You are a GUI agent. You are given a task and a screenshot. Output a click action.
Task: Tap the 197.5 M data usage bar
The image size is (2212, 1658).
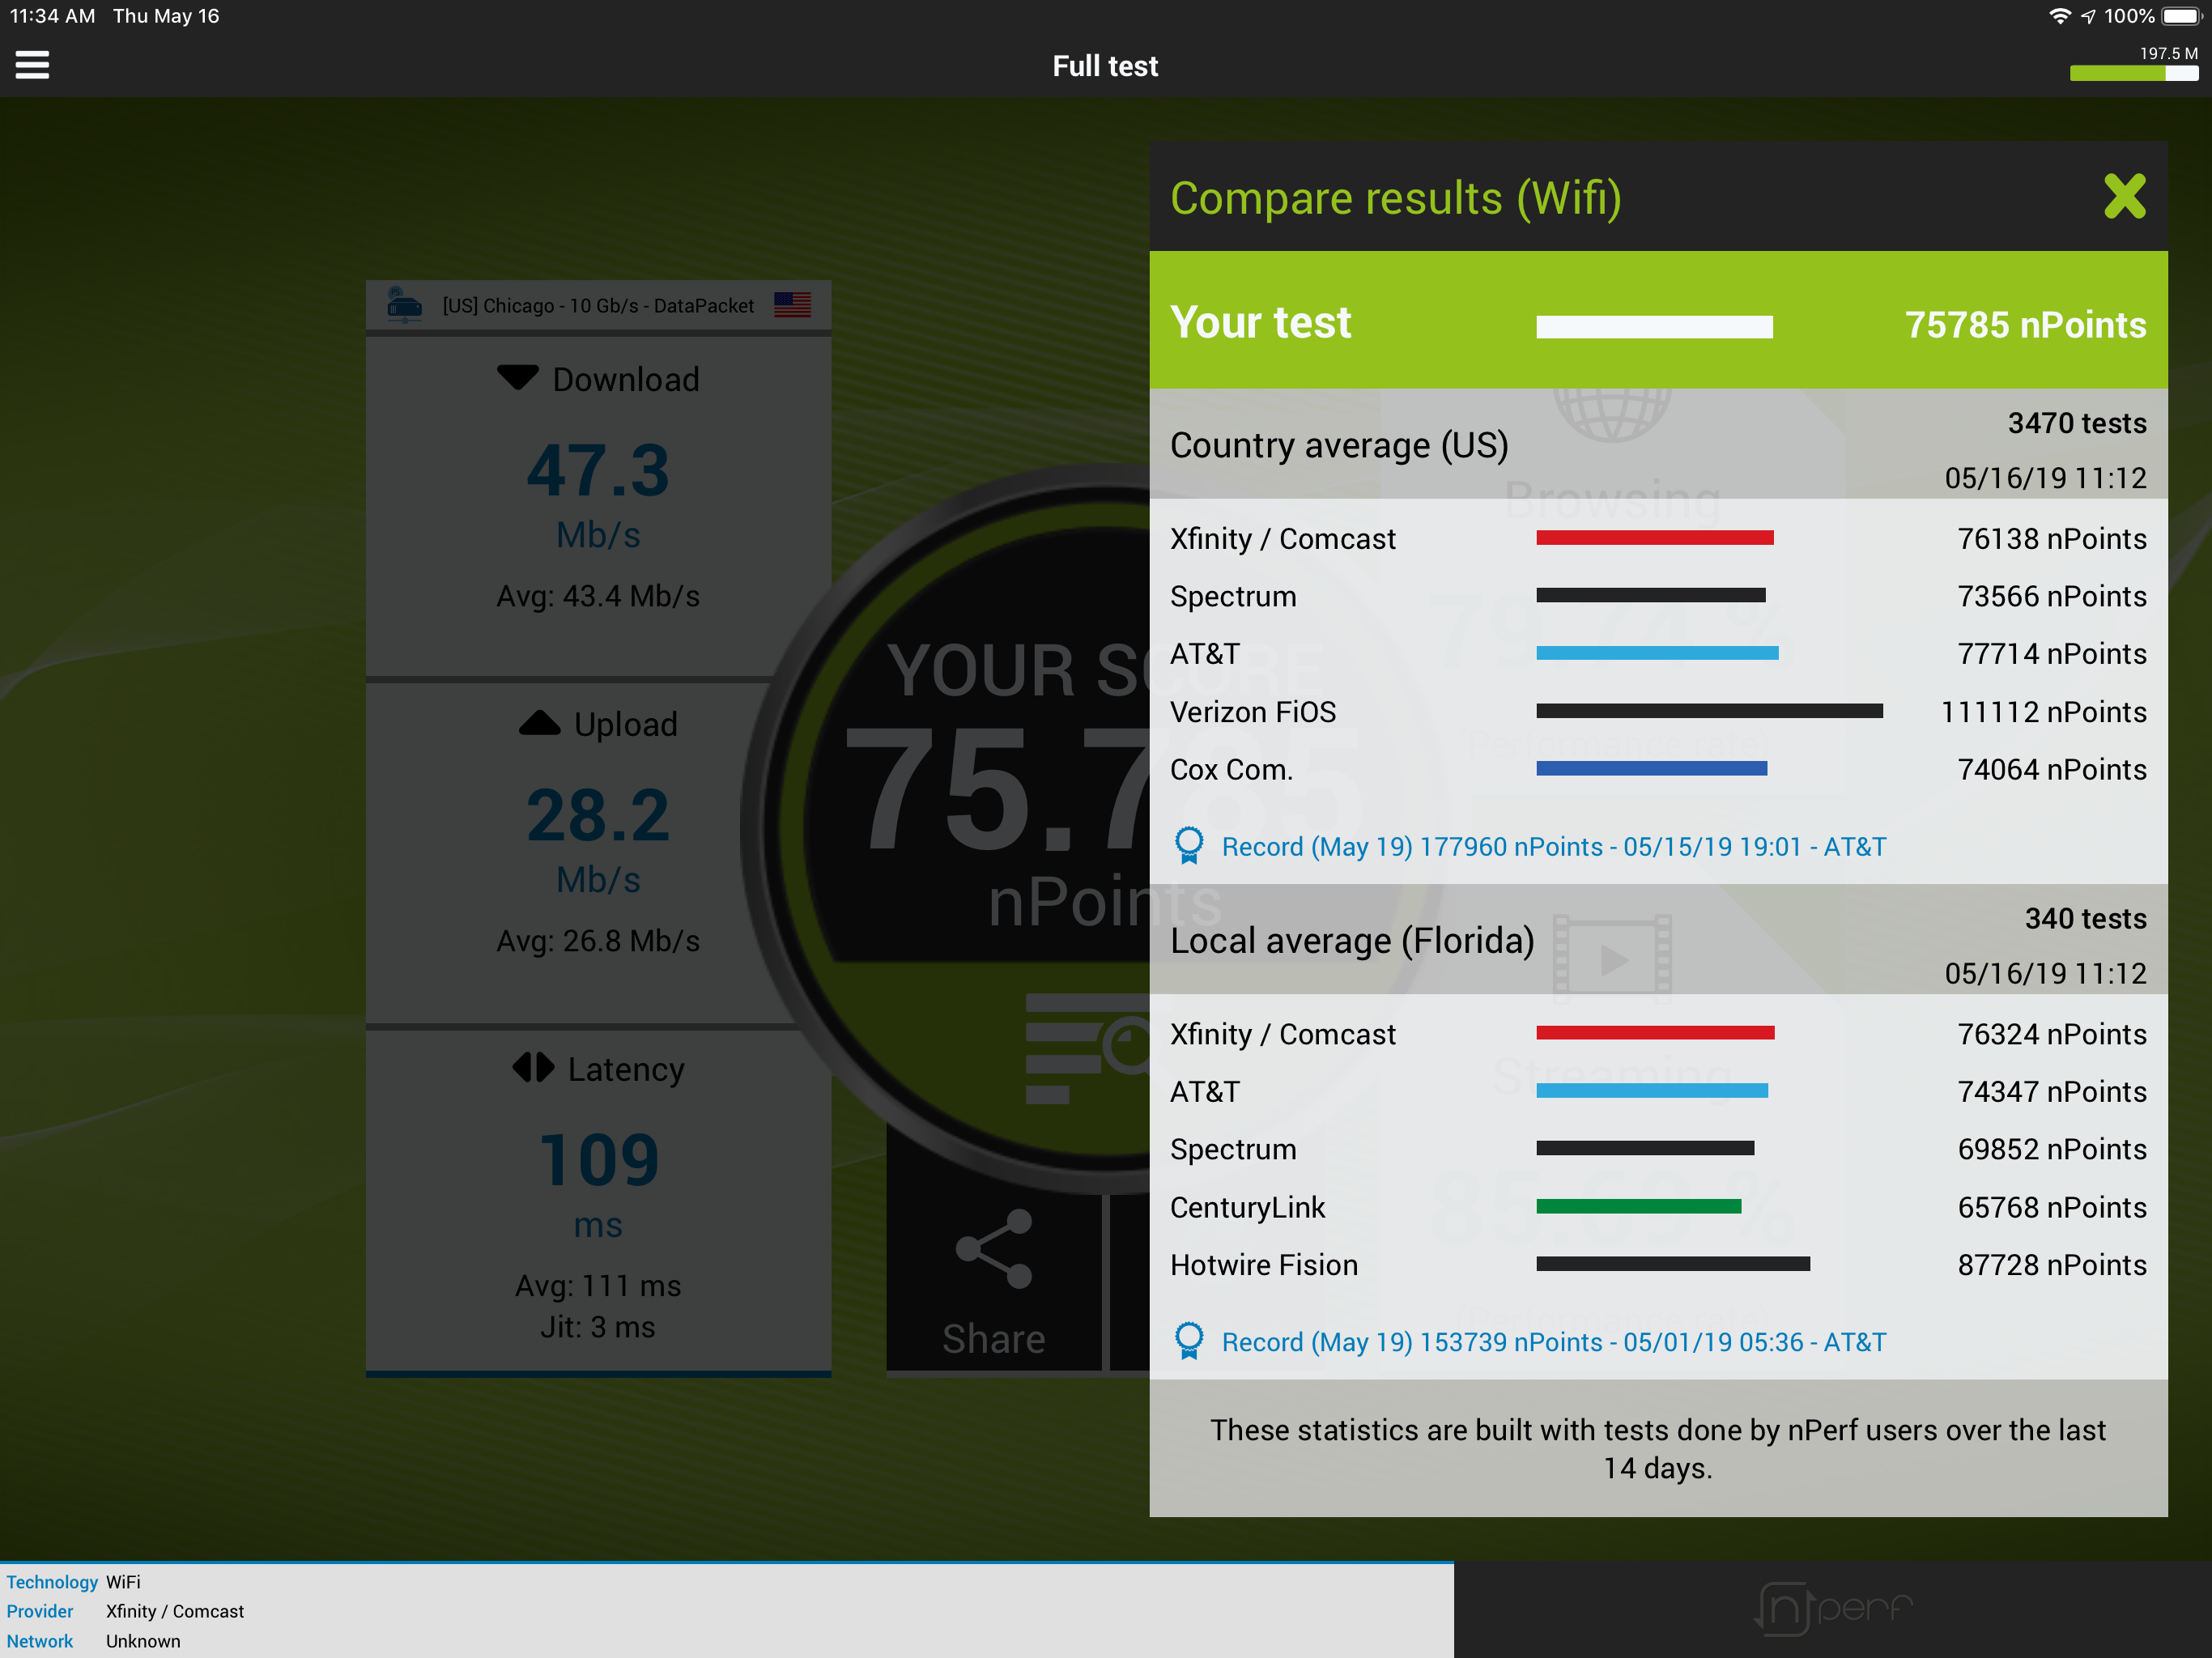coord(2134,73)
